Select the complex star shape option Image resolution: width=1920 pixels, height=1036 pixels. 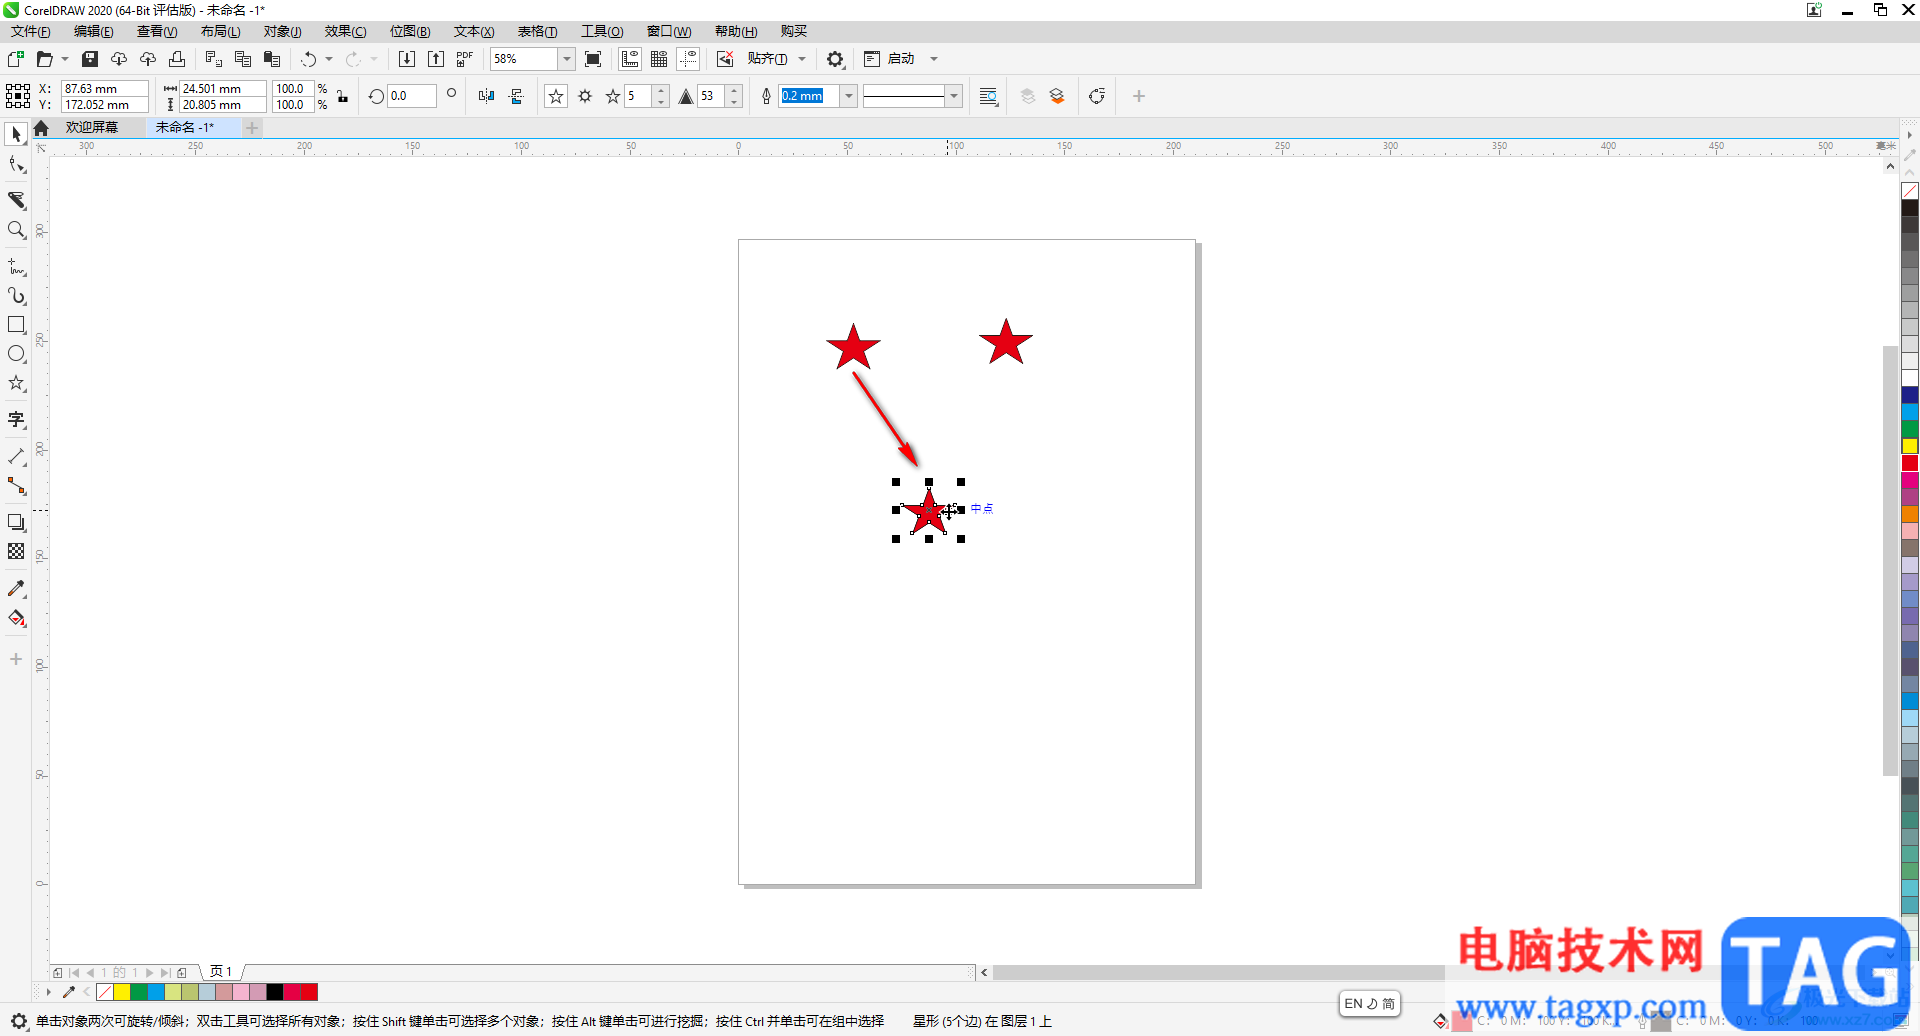[x=585, y=96]
